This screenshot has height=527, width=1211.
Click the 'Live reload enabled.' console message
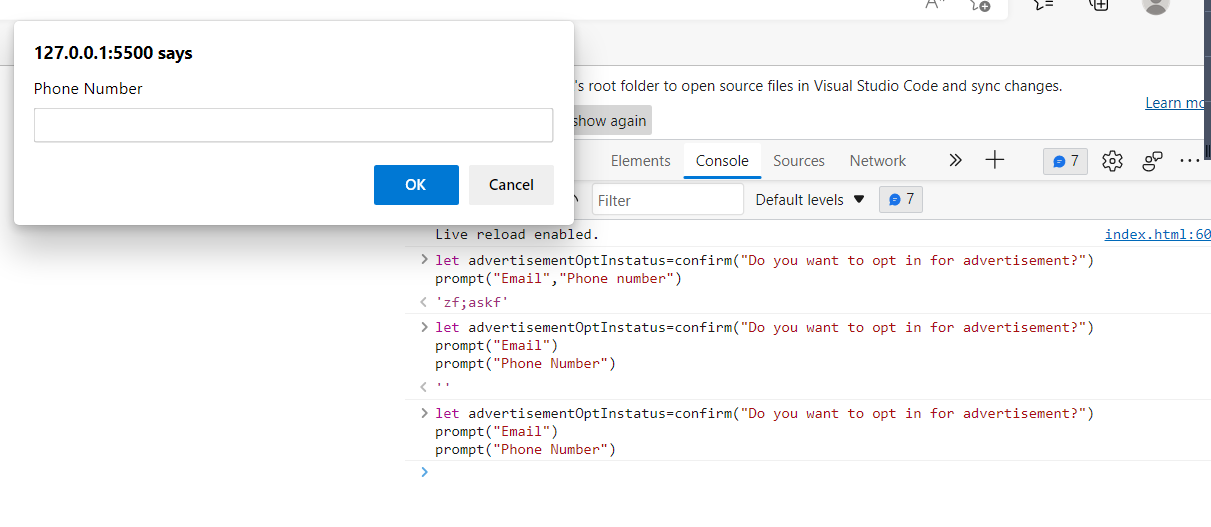tap(516, 235)
